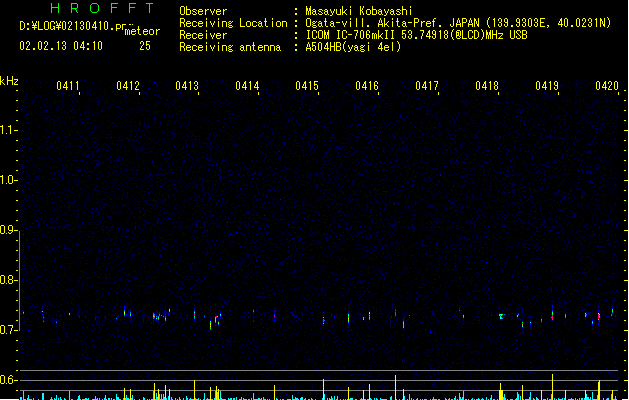
Task: Click the Receiving antenna label
Action: pyautogui.click(x=230, y=47)
